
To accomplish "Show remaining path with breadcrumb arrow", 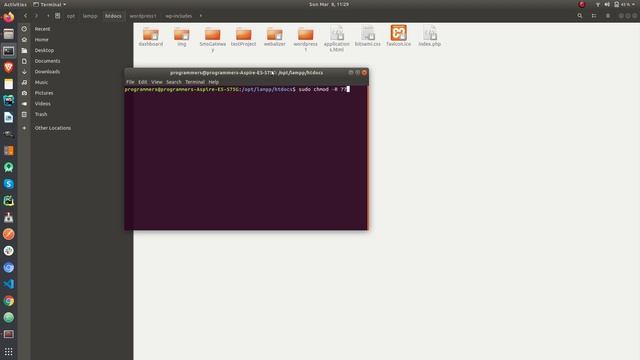I will (x=200, y=16).
